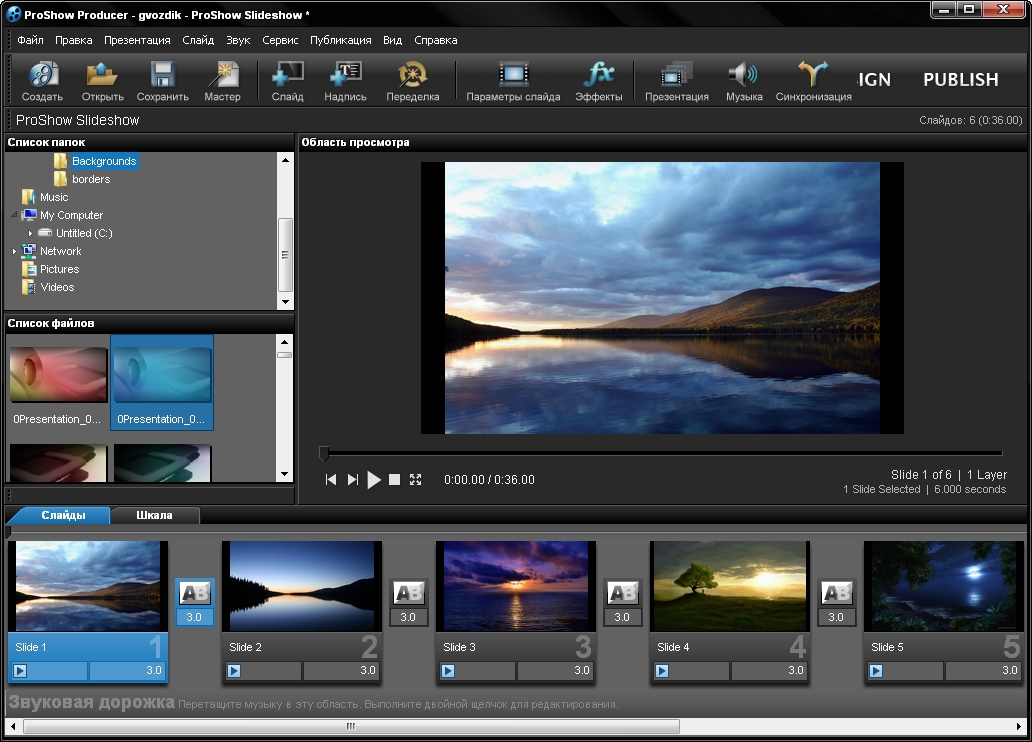Expand the Untitled (C:) drive node
This screenshot has height=742, width=1032.
point(30,233)
